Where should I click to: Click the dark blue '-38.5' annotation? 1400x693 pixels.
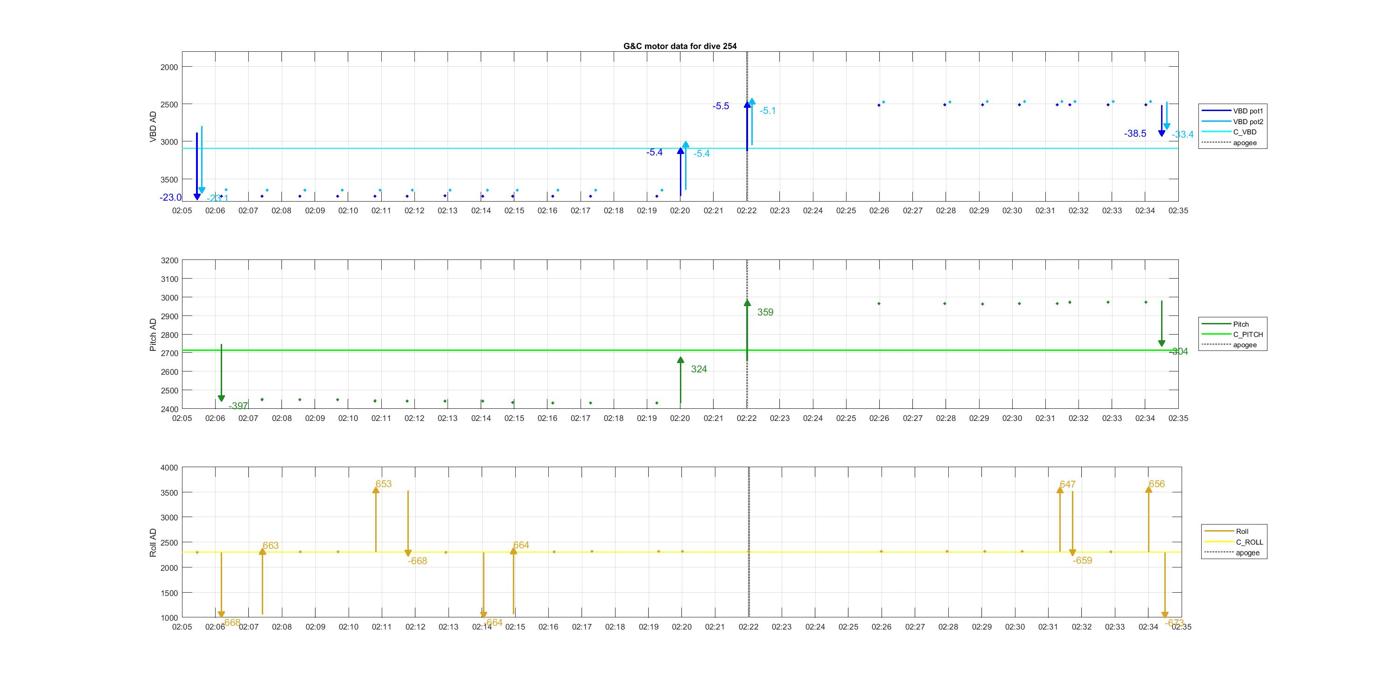click(1135, 133)
